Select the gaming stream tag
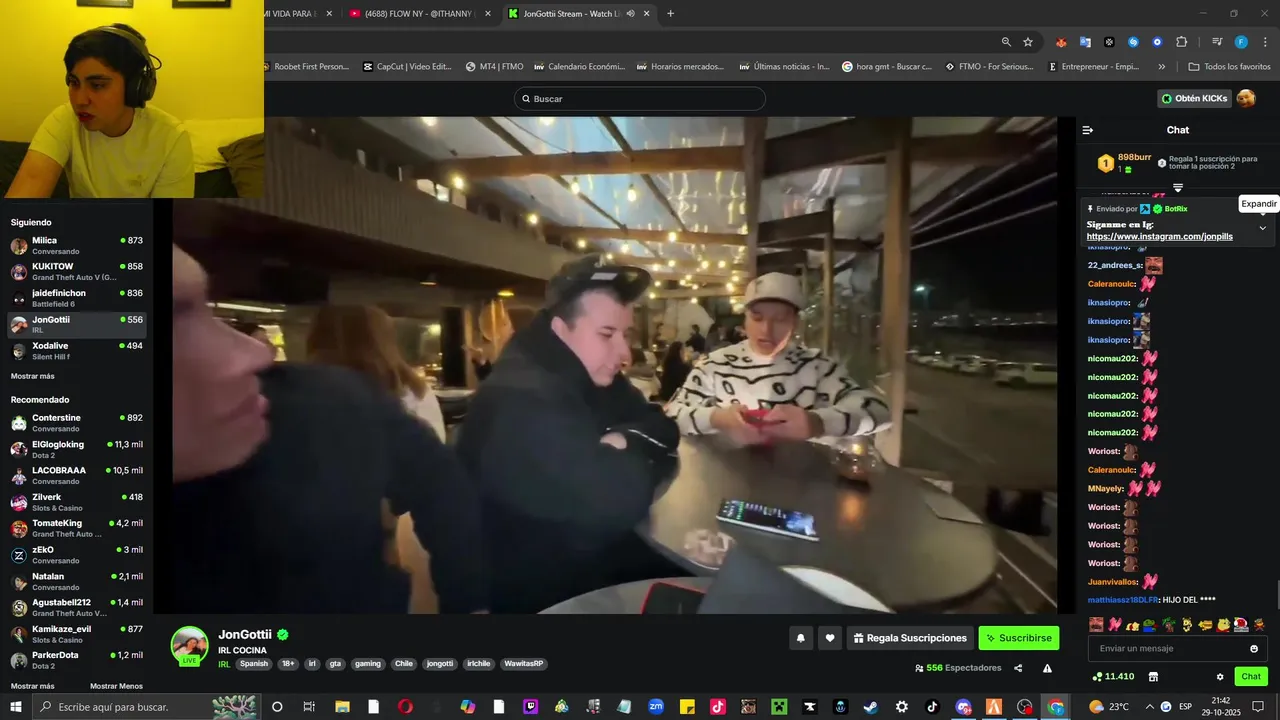 click(x=368, y=664)
